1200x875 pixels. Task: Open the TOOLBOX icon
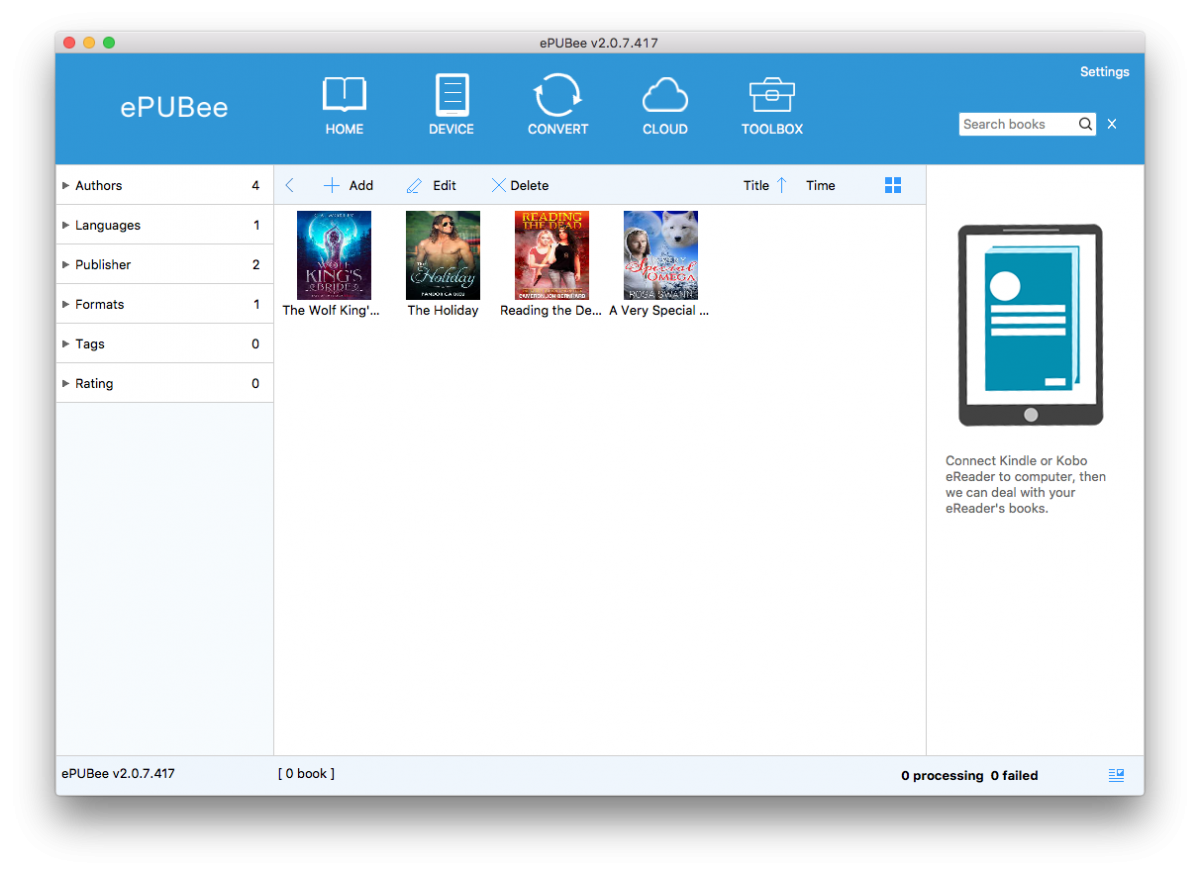click(x=772, y=95)
